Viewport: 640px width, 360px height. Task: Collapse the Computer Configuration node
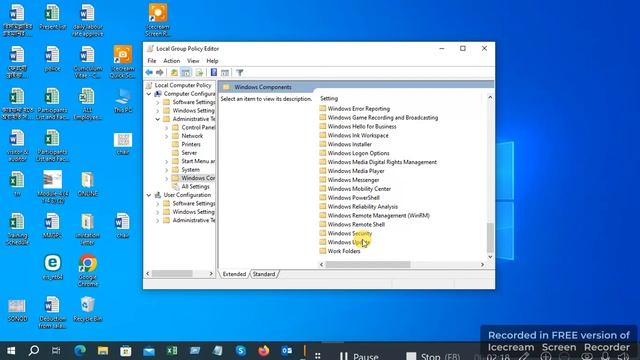coord(149,94)
